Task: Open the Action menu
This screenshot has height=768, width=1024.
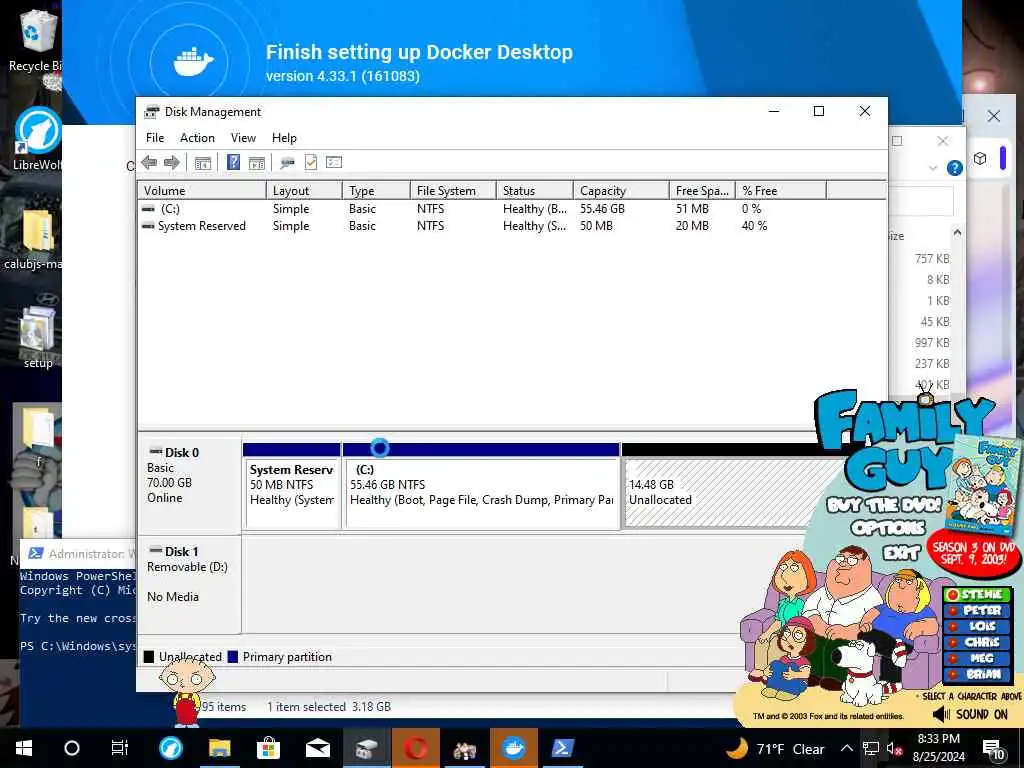Action: pyautogui.click(x=197, y=138)
